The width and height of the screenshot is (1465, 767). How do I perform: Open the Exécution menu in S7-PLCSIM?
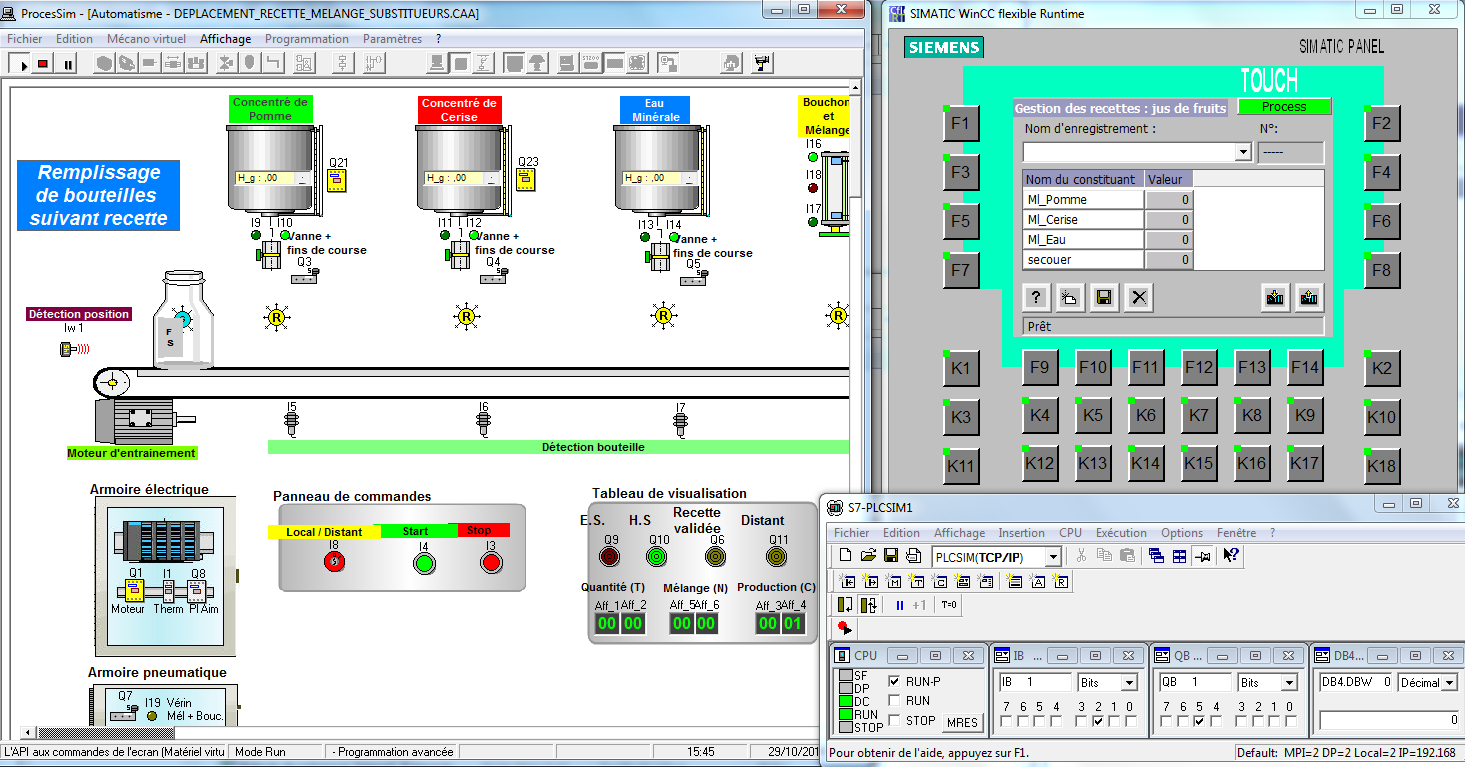point(1121,533)
